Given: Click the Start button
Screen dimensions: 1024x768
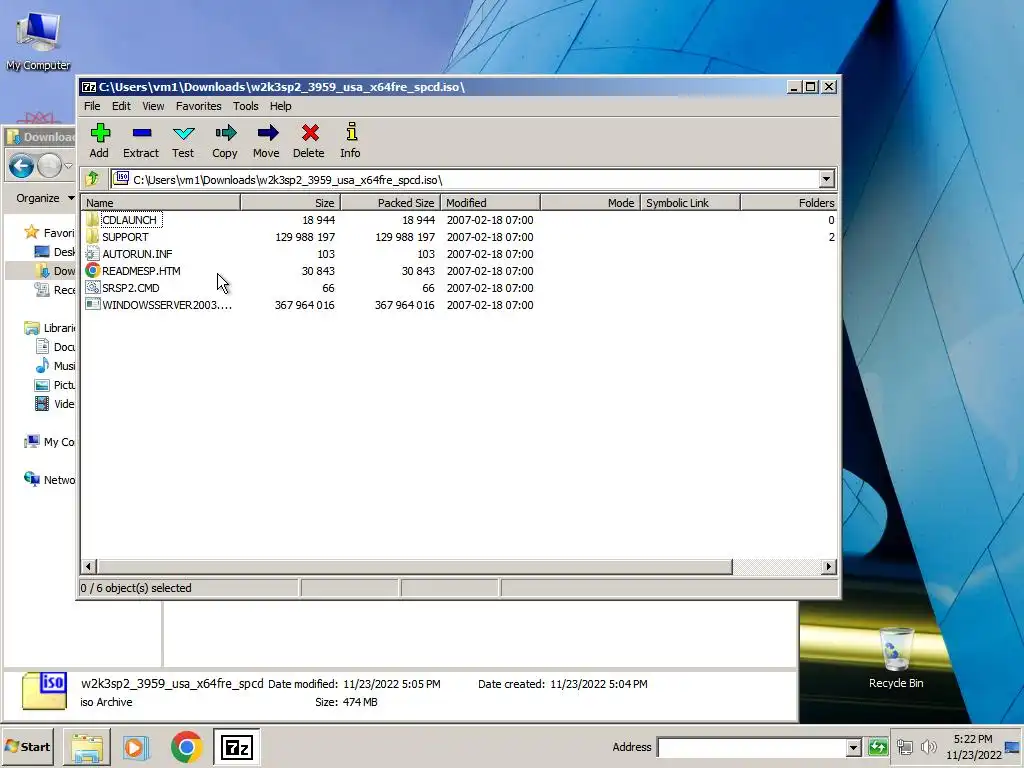Looking at the screenshot, I should point(28,747).
